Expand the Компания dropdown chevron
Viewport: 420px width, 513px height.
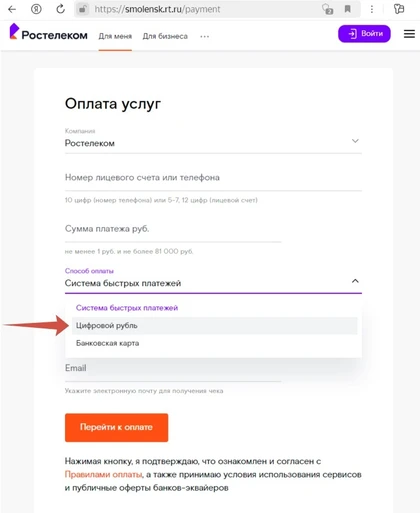(355, 141)
